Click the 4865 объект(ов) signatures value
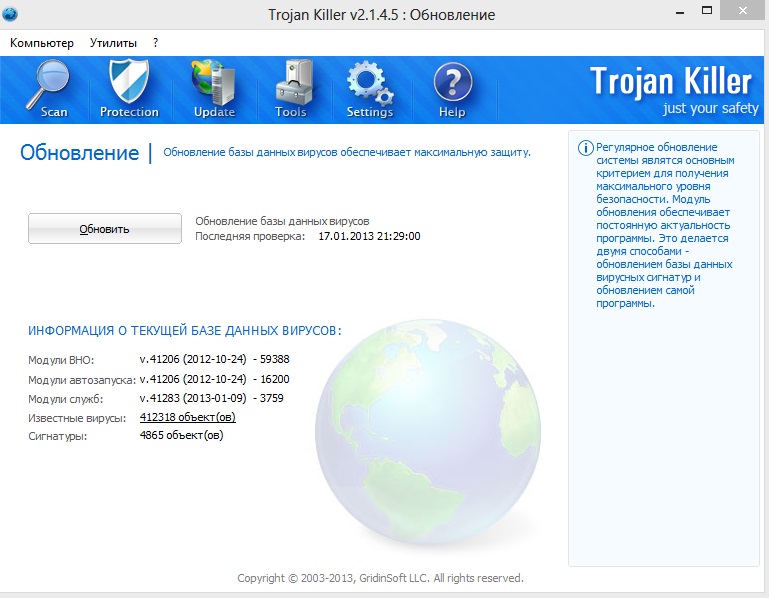This screenshot has height=598, width=769. [181, 435]
